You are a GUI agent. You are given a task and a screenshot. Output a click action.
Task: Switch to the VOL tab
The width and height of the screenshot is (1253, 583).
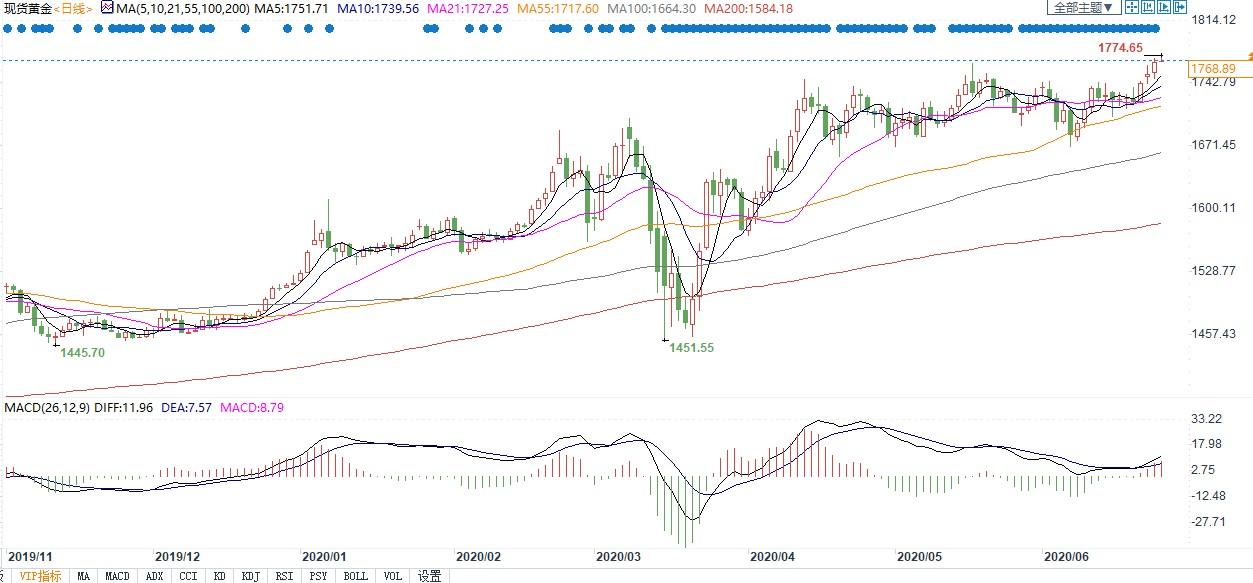[393, 576]
